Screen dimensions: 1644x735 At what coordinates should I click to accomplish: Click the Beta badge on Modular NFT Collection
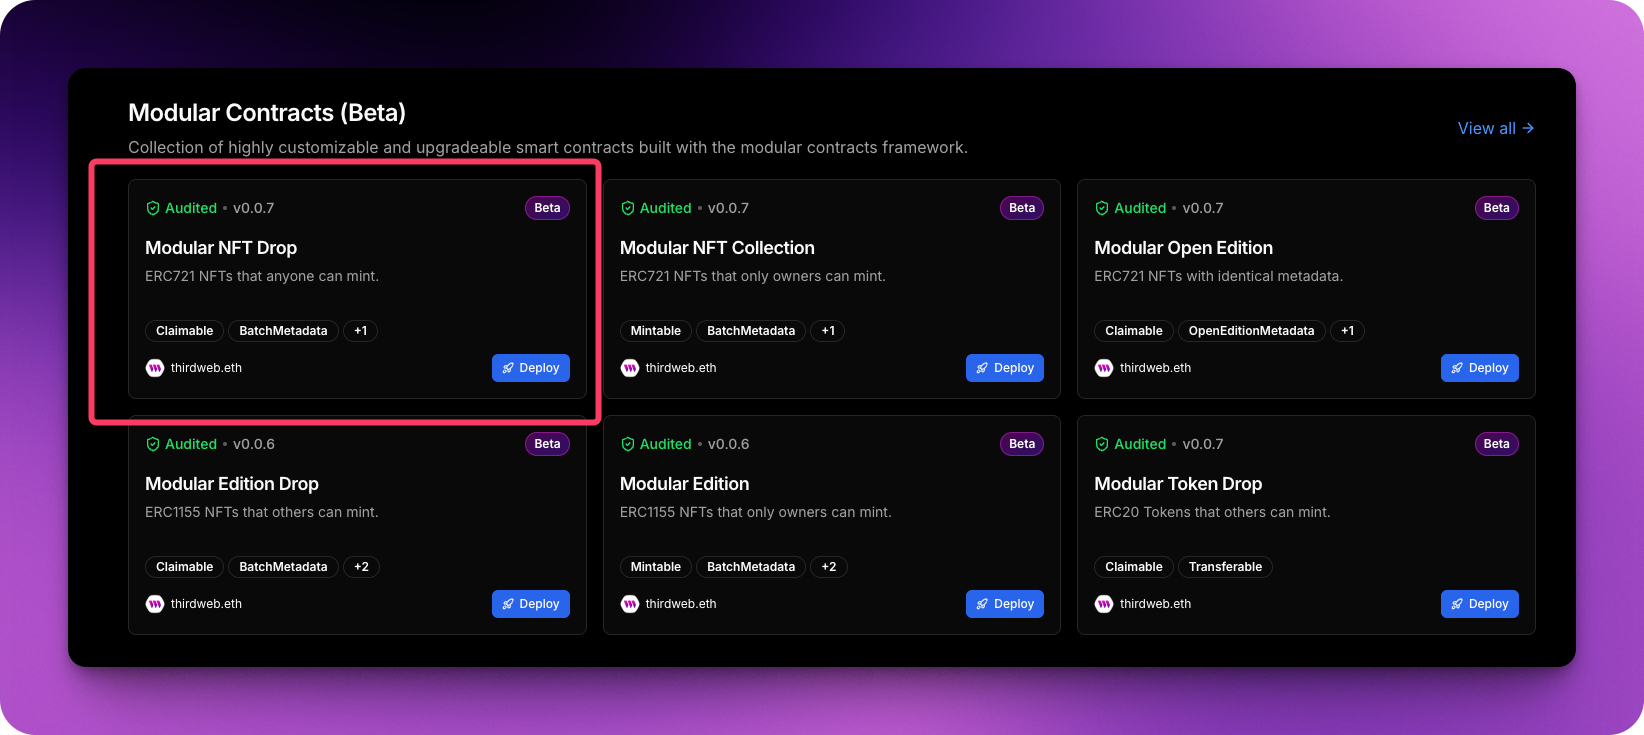(1022, 208)
